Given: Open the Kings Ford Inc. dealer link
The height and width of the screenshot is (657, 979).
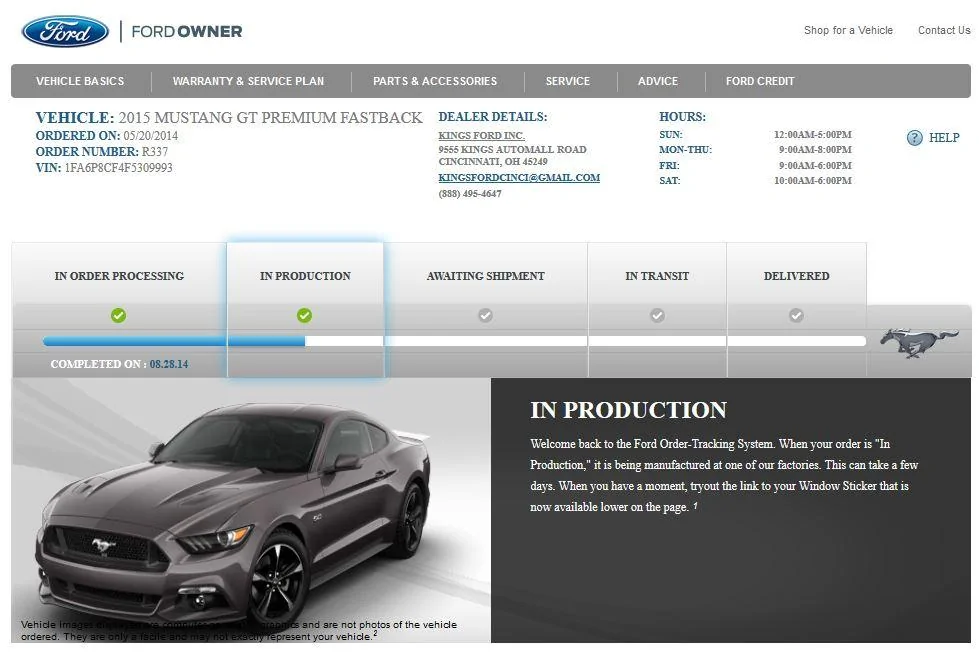Looking at the screenshot, I should [x=481, y=136].
